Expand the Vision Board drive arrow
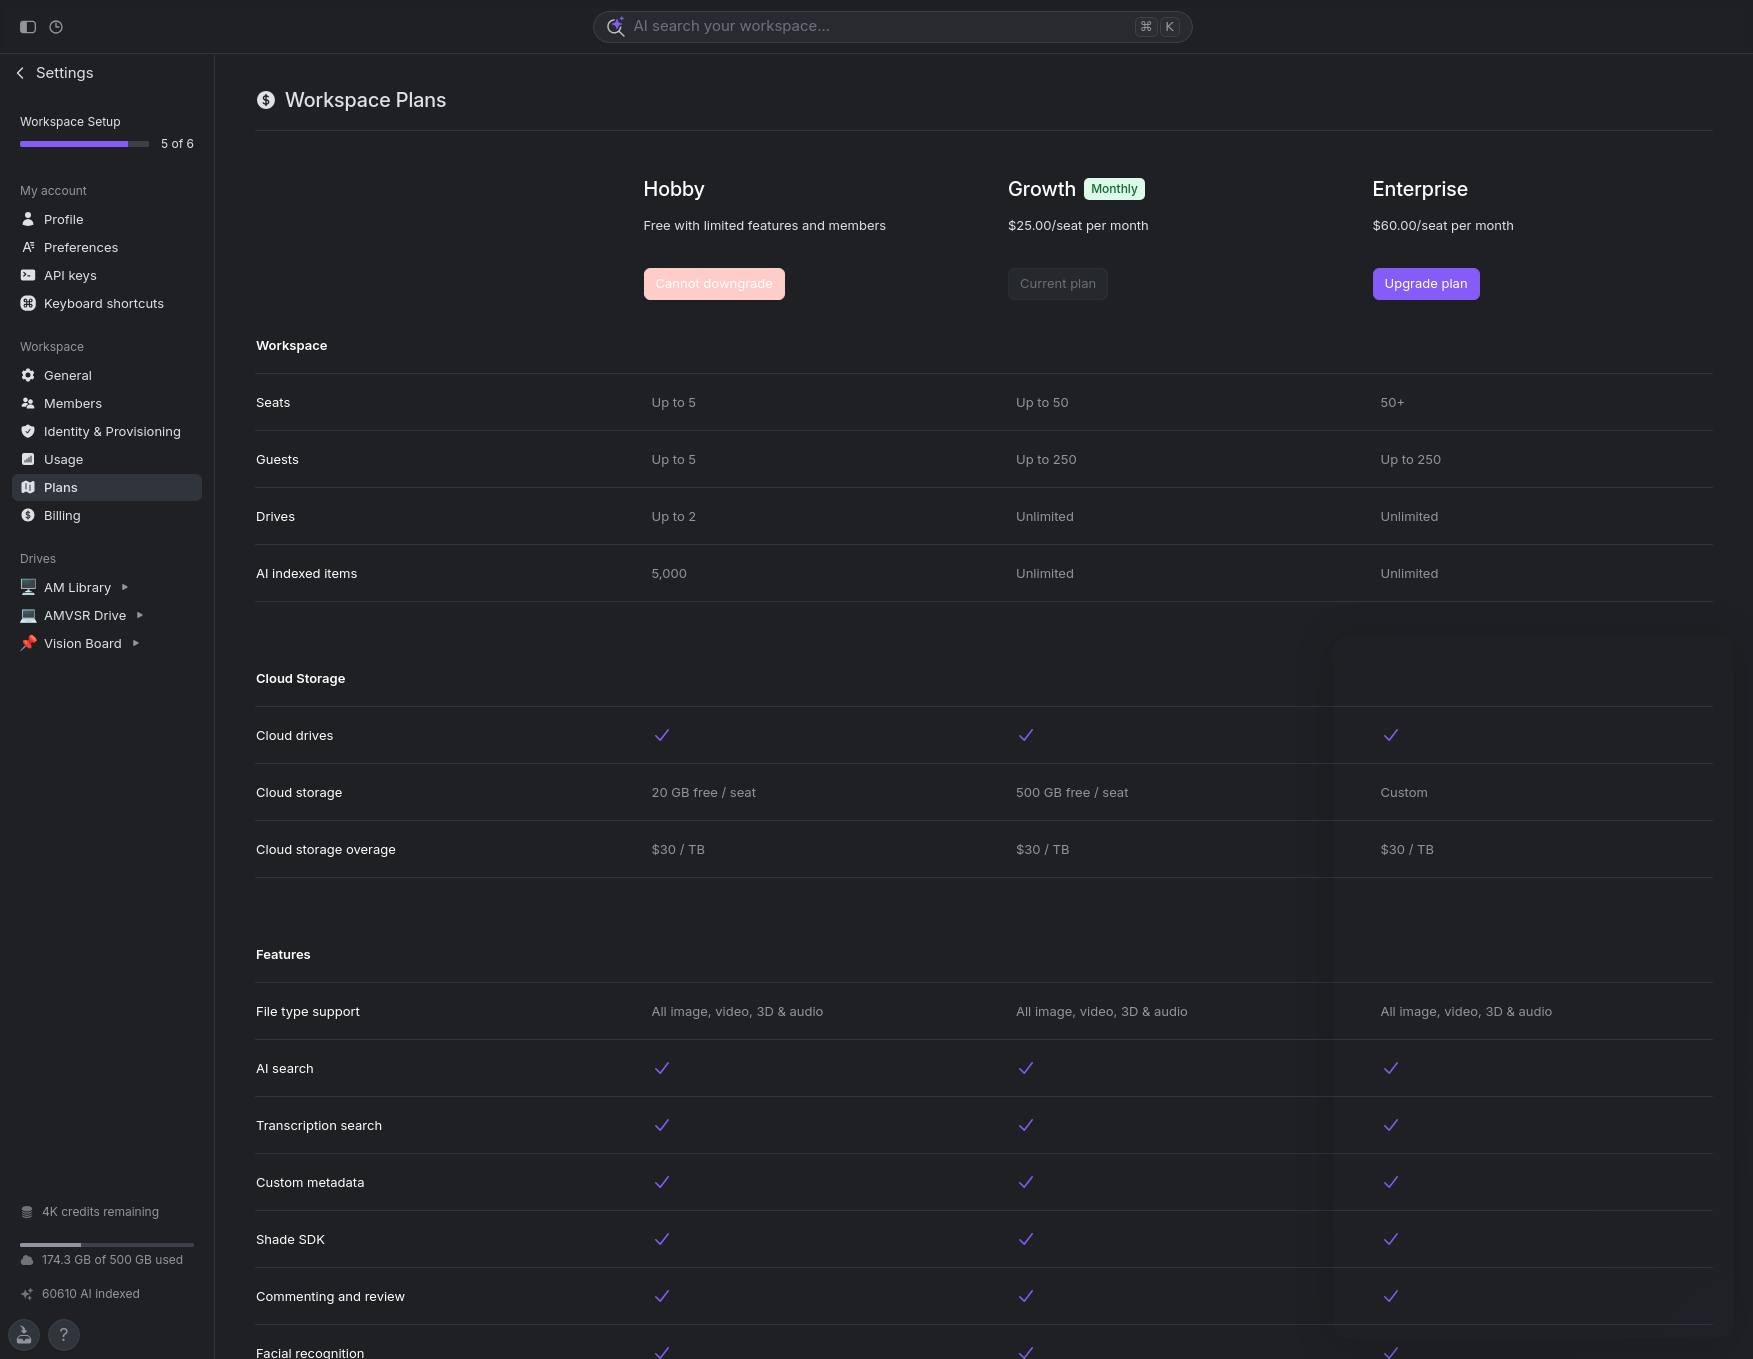Image resolution: width=1753 pixels, height=1359 pixels. point(136,643)
